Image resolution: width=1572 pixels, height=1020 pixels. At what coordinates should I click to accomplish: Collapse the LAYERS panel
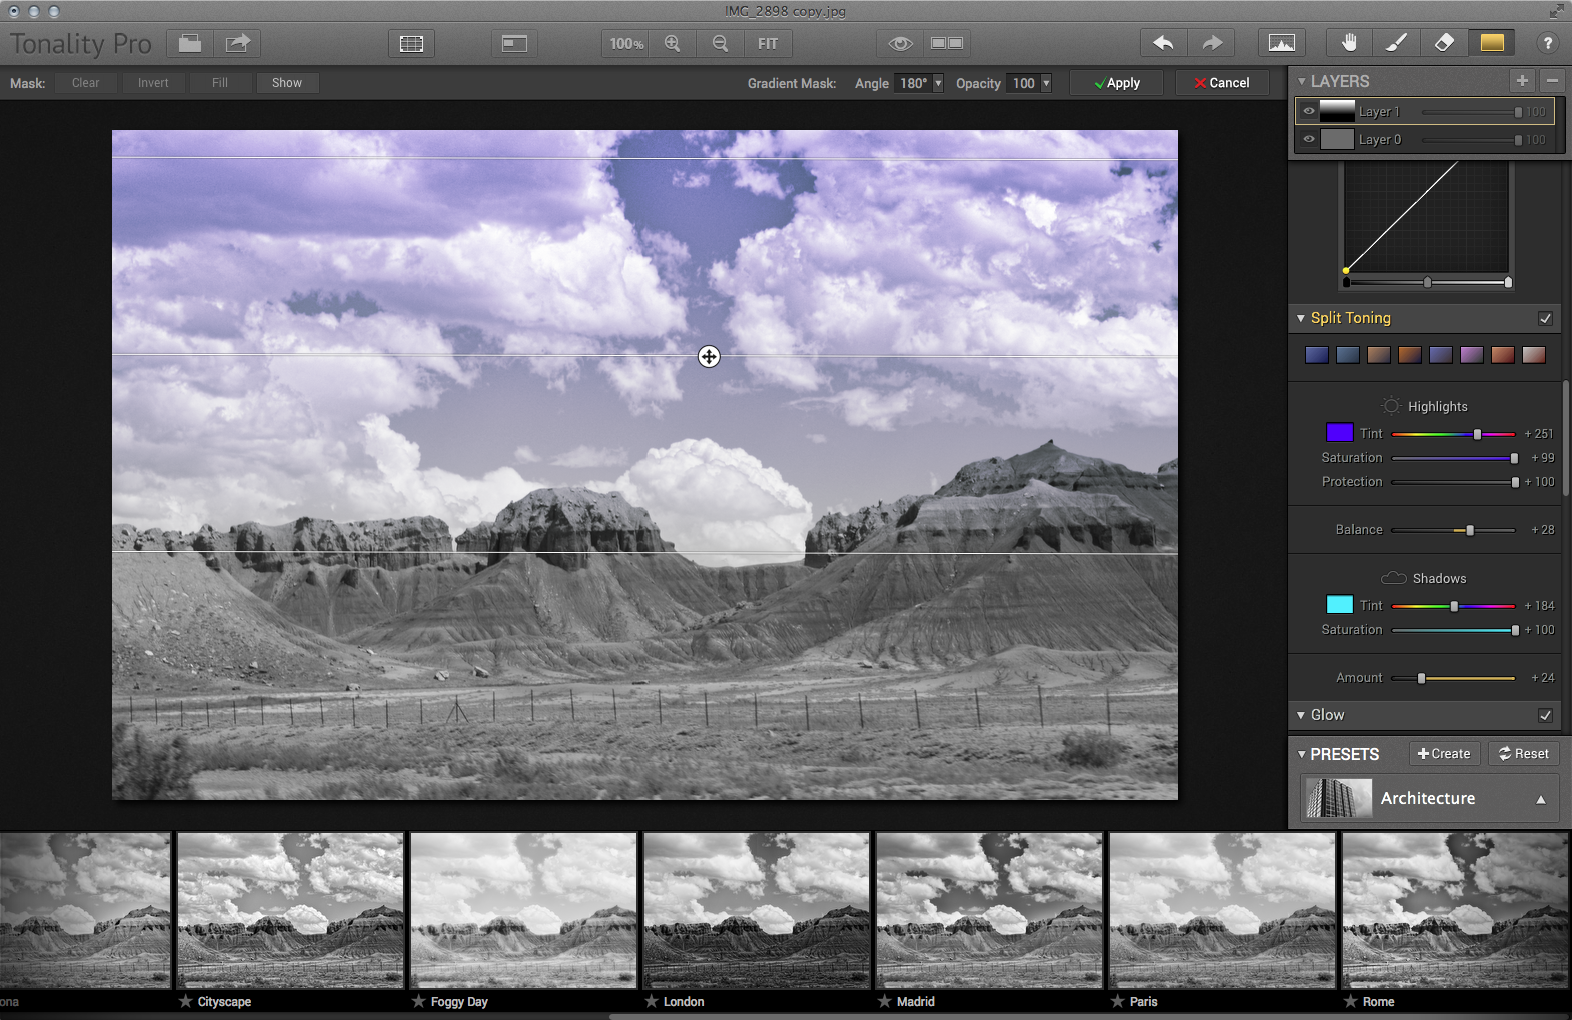[x=1302, y=81]
